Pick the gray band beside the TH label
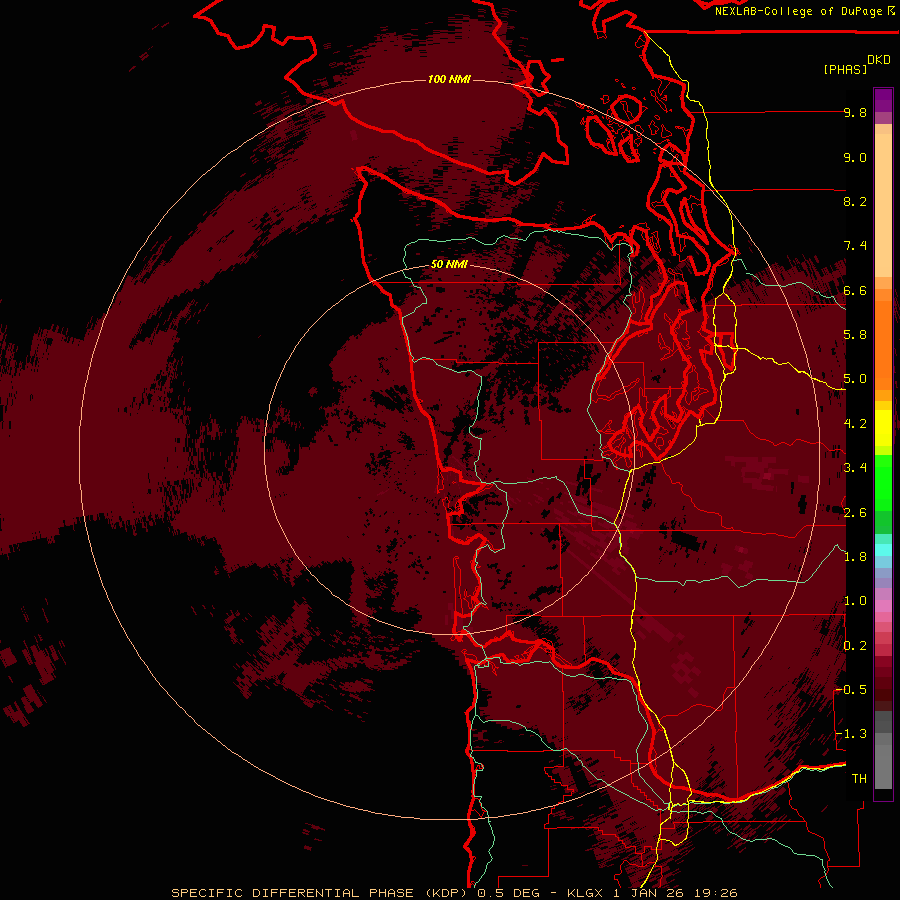The width and height of the screenshot is (900, 900). pyautogui.click(x=883, y=769)
